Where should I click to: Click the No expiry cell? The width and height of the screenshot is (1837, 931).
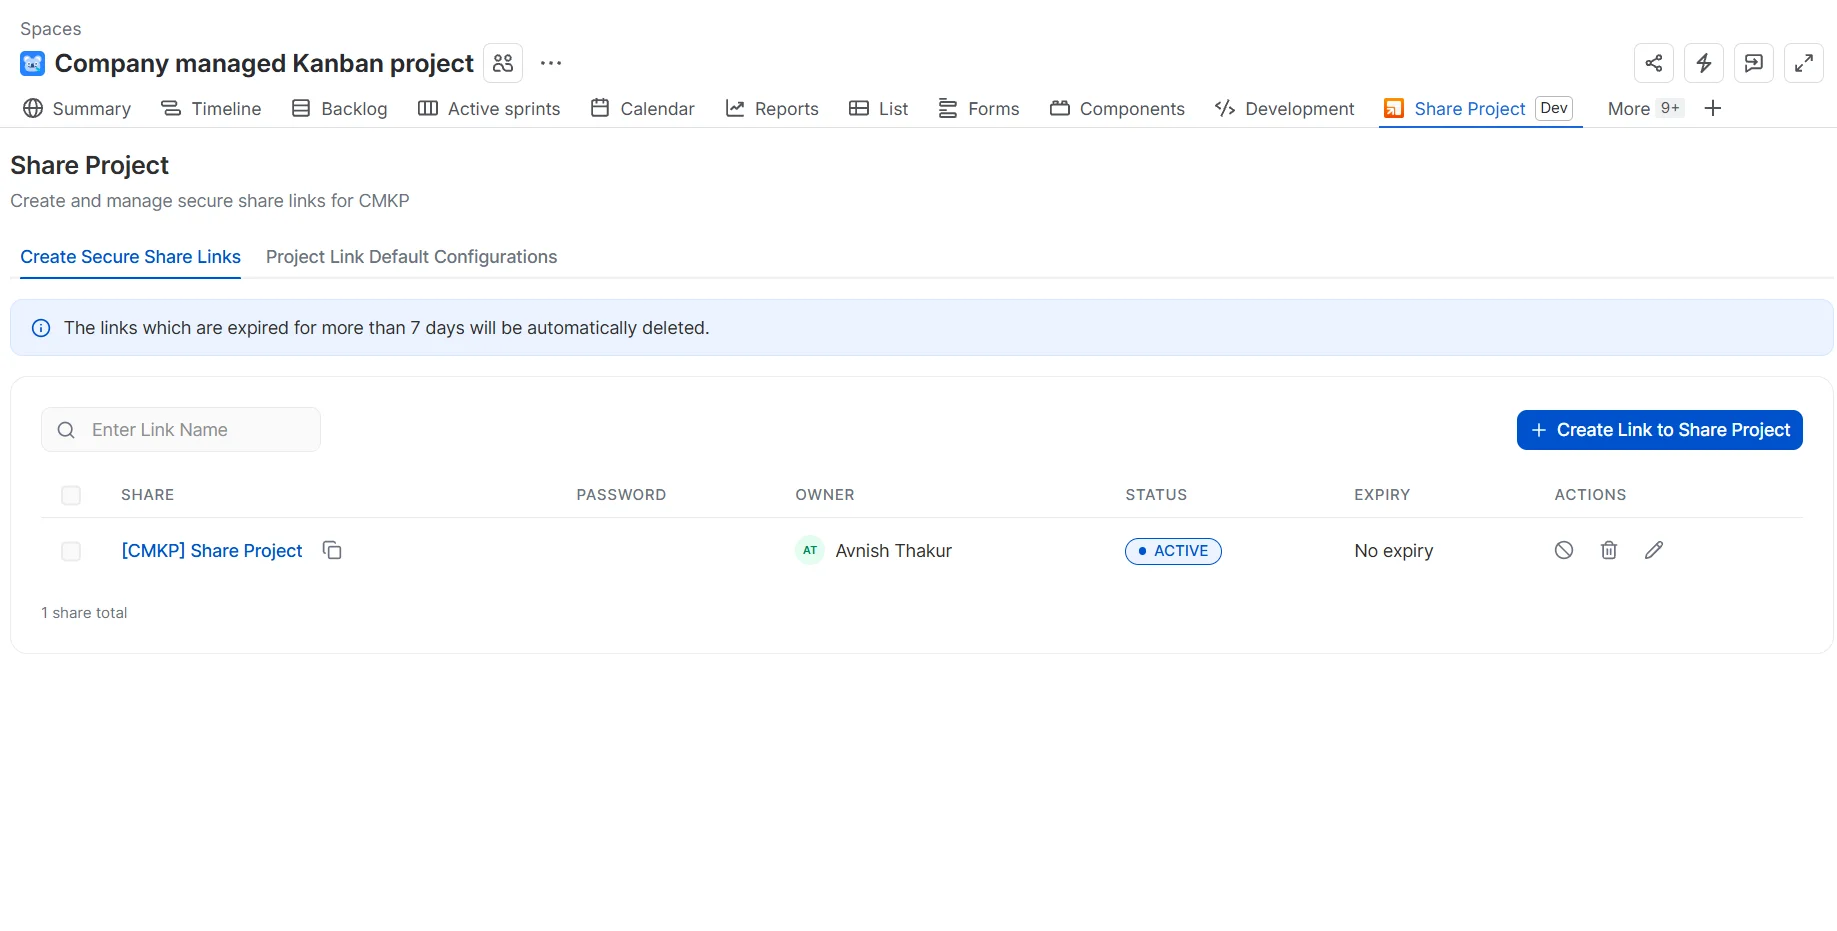(1394, 551)
